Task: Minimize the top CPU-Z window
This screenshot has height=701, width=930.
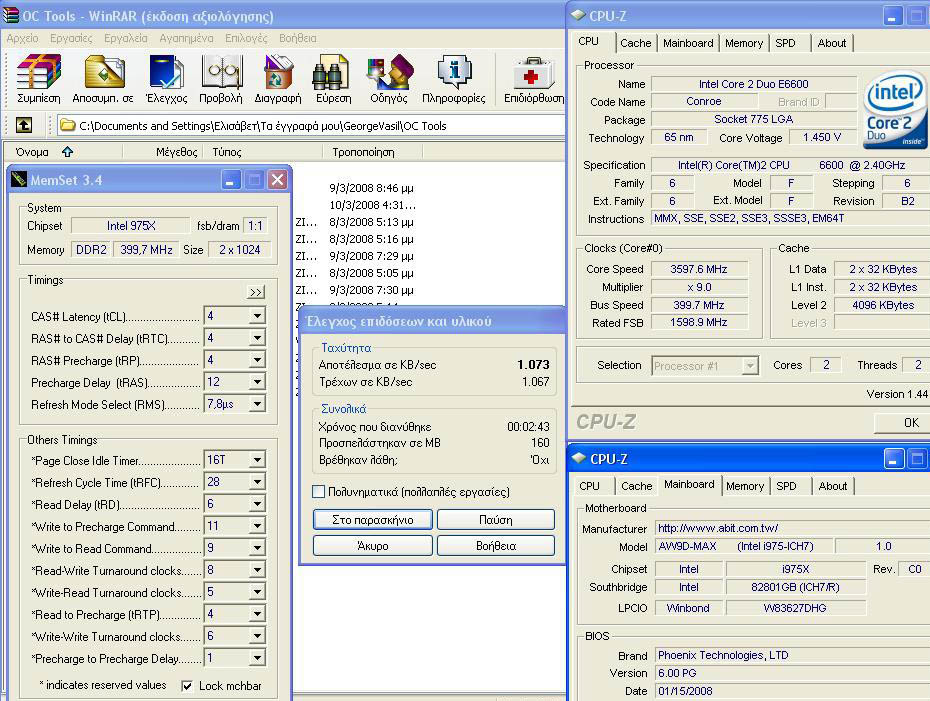Action: point(893,16)
